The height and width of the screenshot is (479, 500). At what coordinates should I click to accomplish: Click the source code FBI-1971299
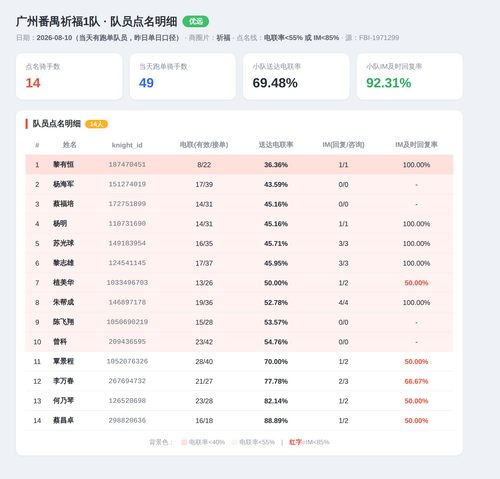[379, 38]
